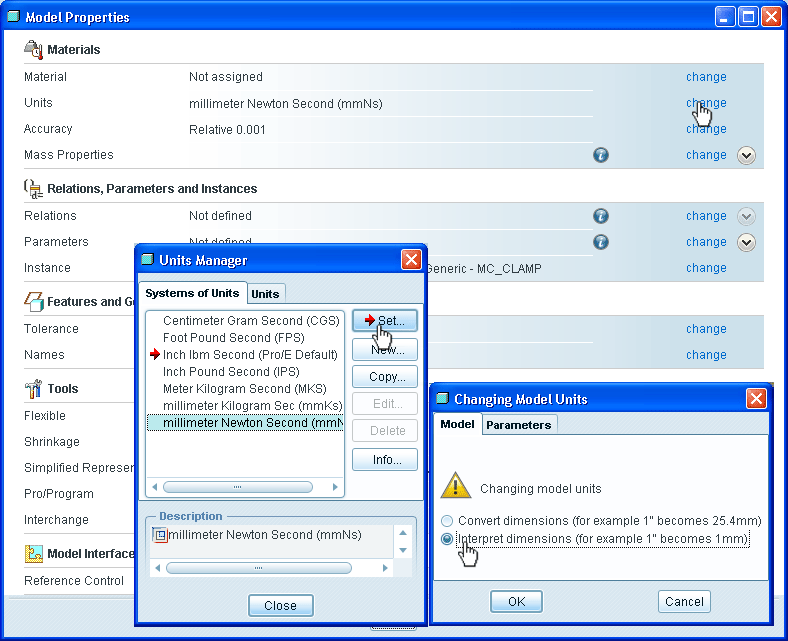Click the Mass Properties info icon
788x641 pixels.
601,155
